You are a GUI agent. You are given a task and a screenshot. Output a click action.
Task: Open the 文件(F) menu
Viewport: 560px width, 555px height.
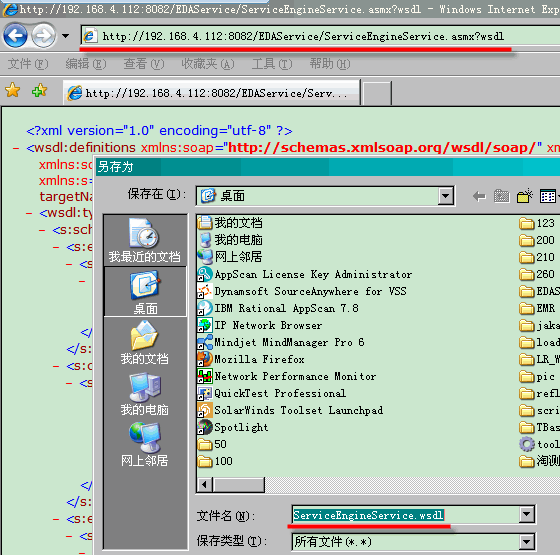coord(28,64)
